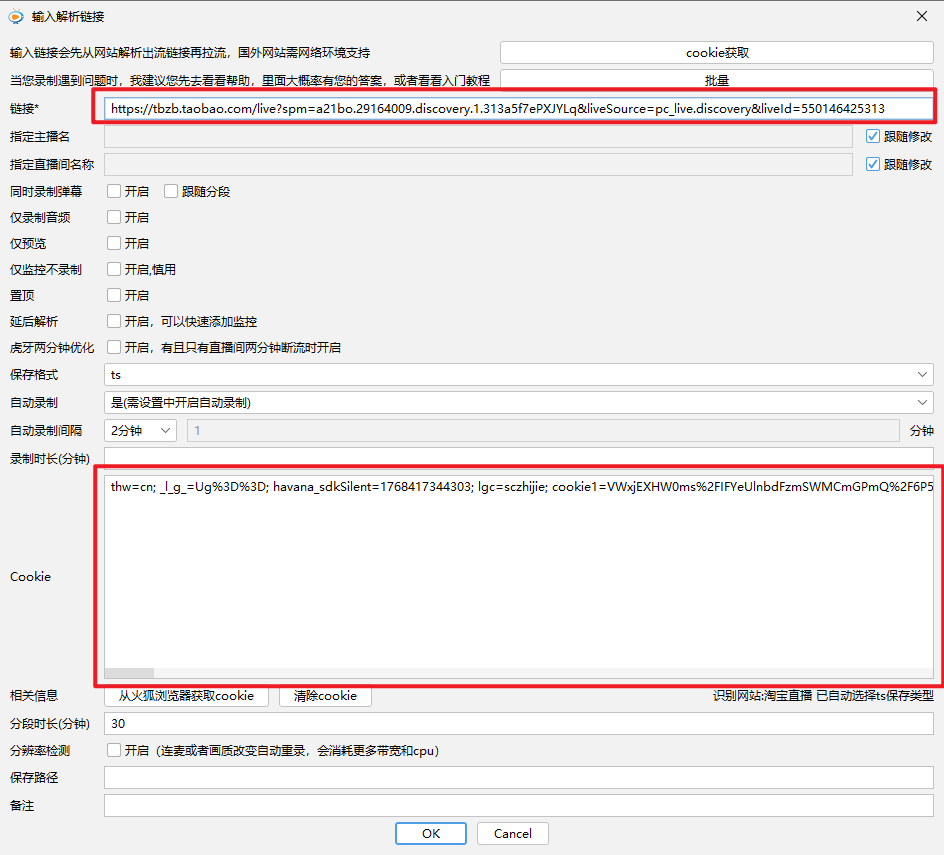Click the app icon in title bar
Screen dimensions: 944x855
(16, 16)
